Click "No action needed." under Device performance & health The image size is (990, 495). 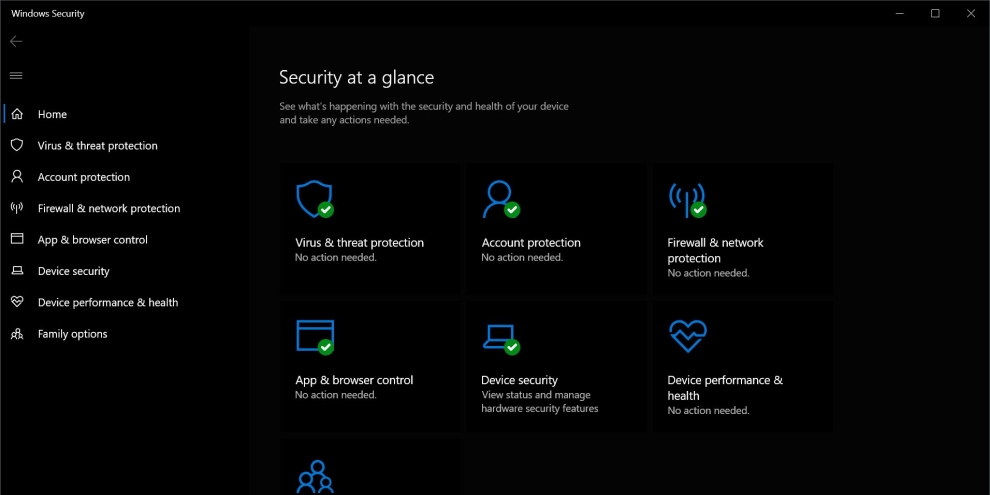coord(708,410)
